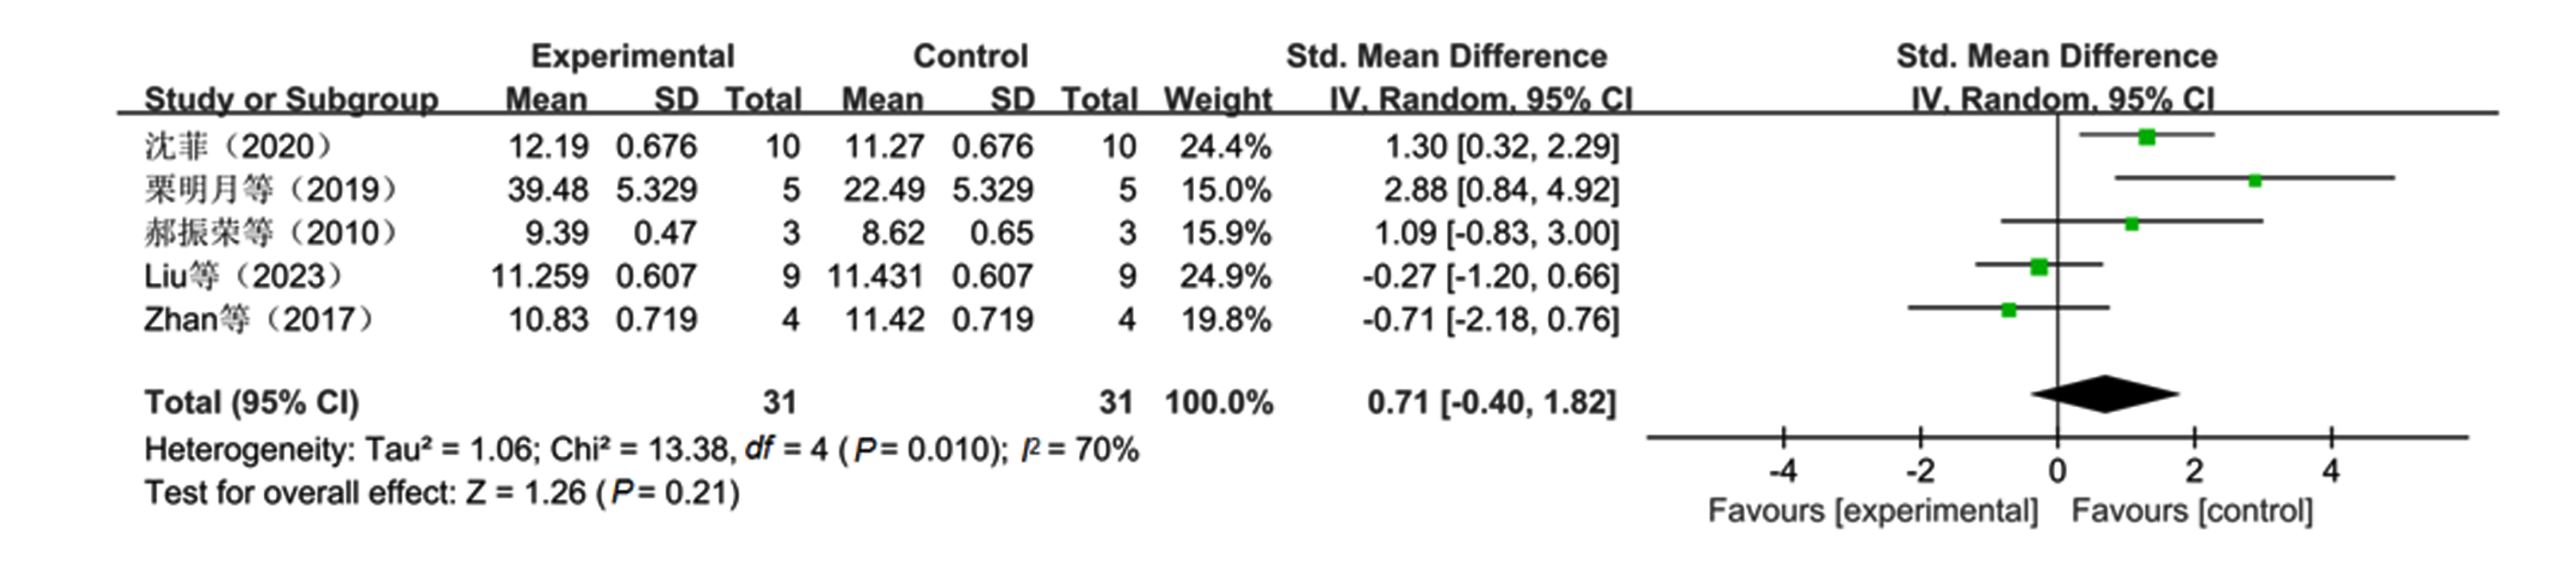Click the Study or Subgroup column header
Viewport: 2576px width, 565px height.
(291, 99)
